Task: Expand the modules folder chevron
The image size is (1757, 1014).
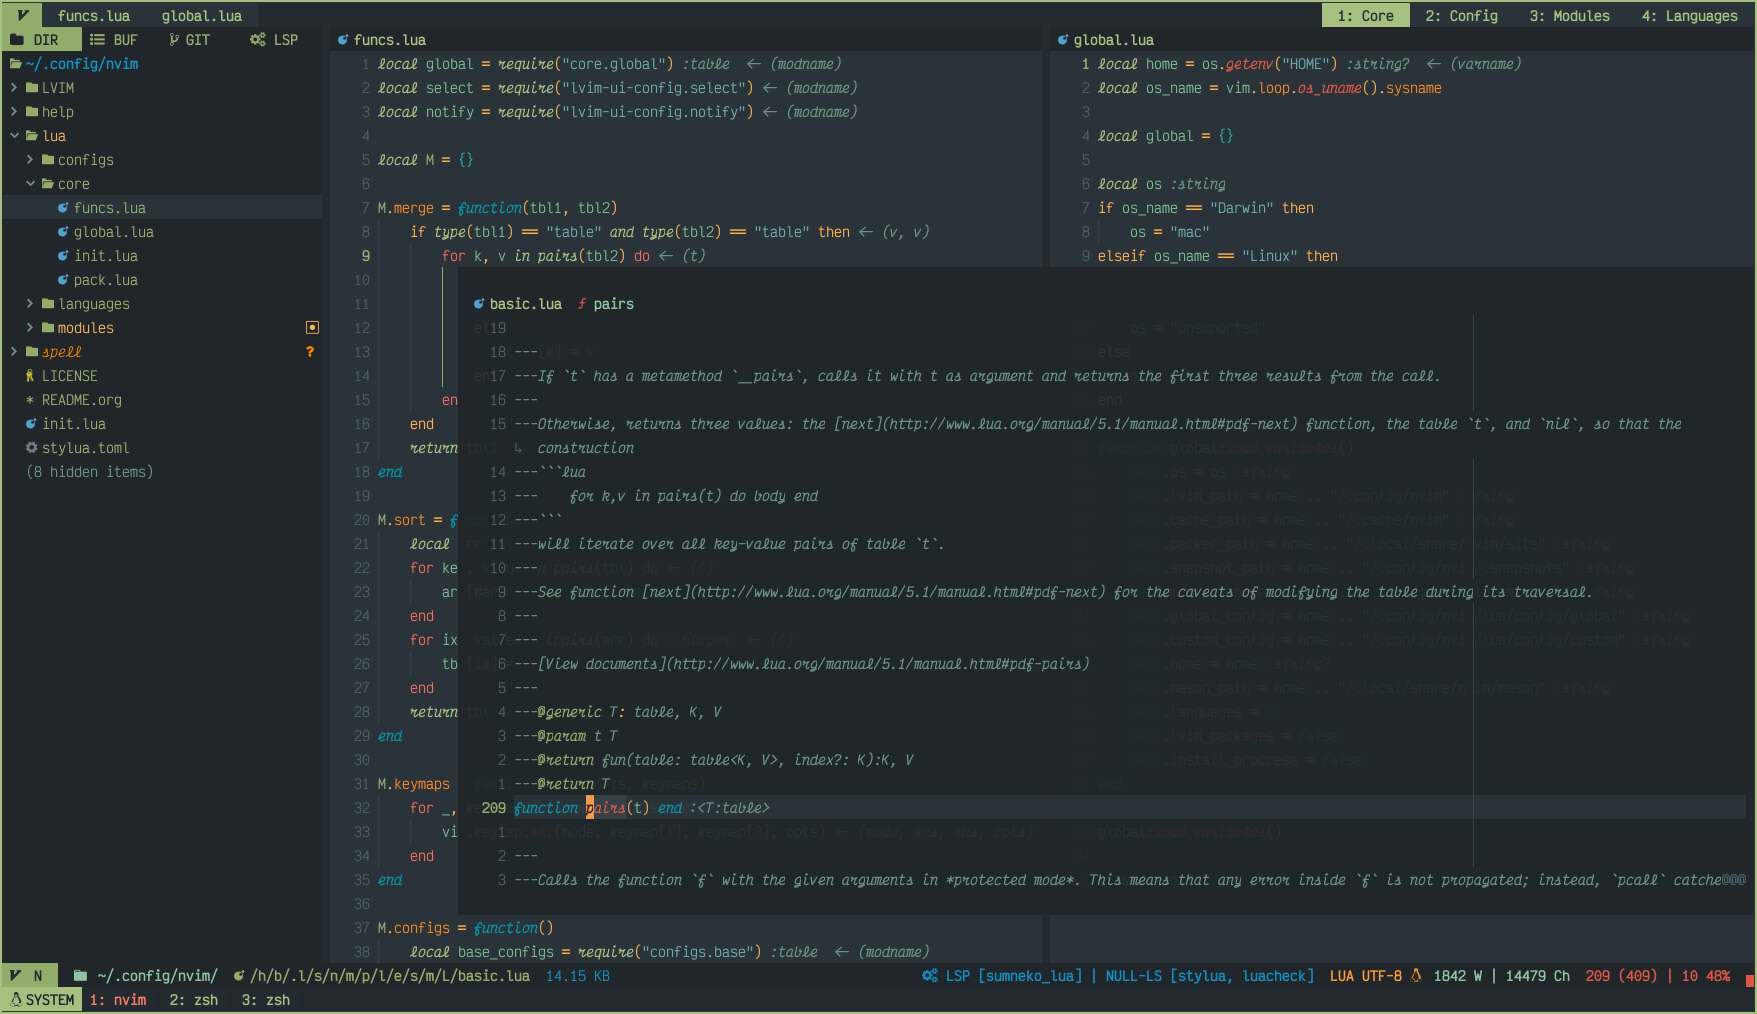Action: [x=30, y=328]
